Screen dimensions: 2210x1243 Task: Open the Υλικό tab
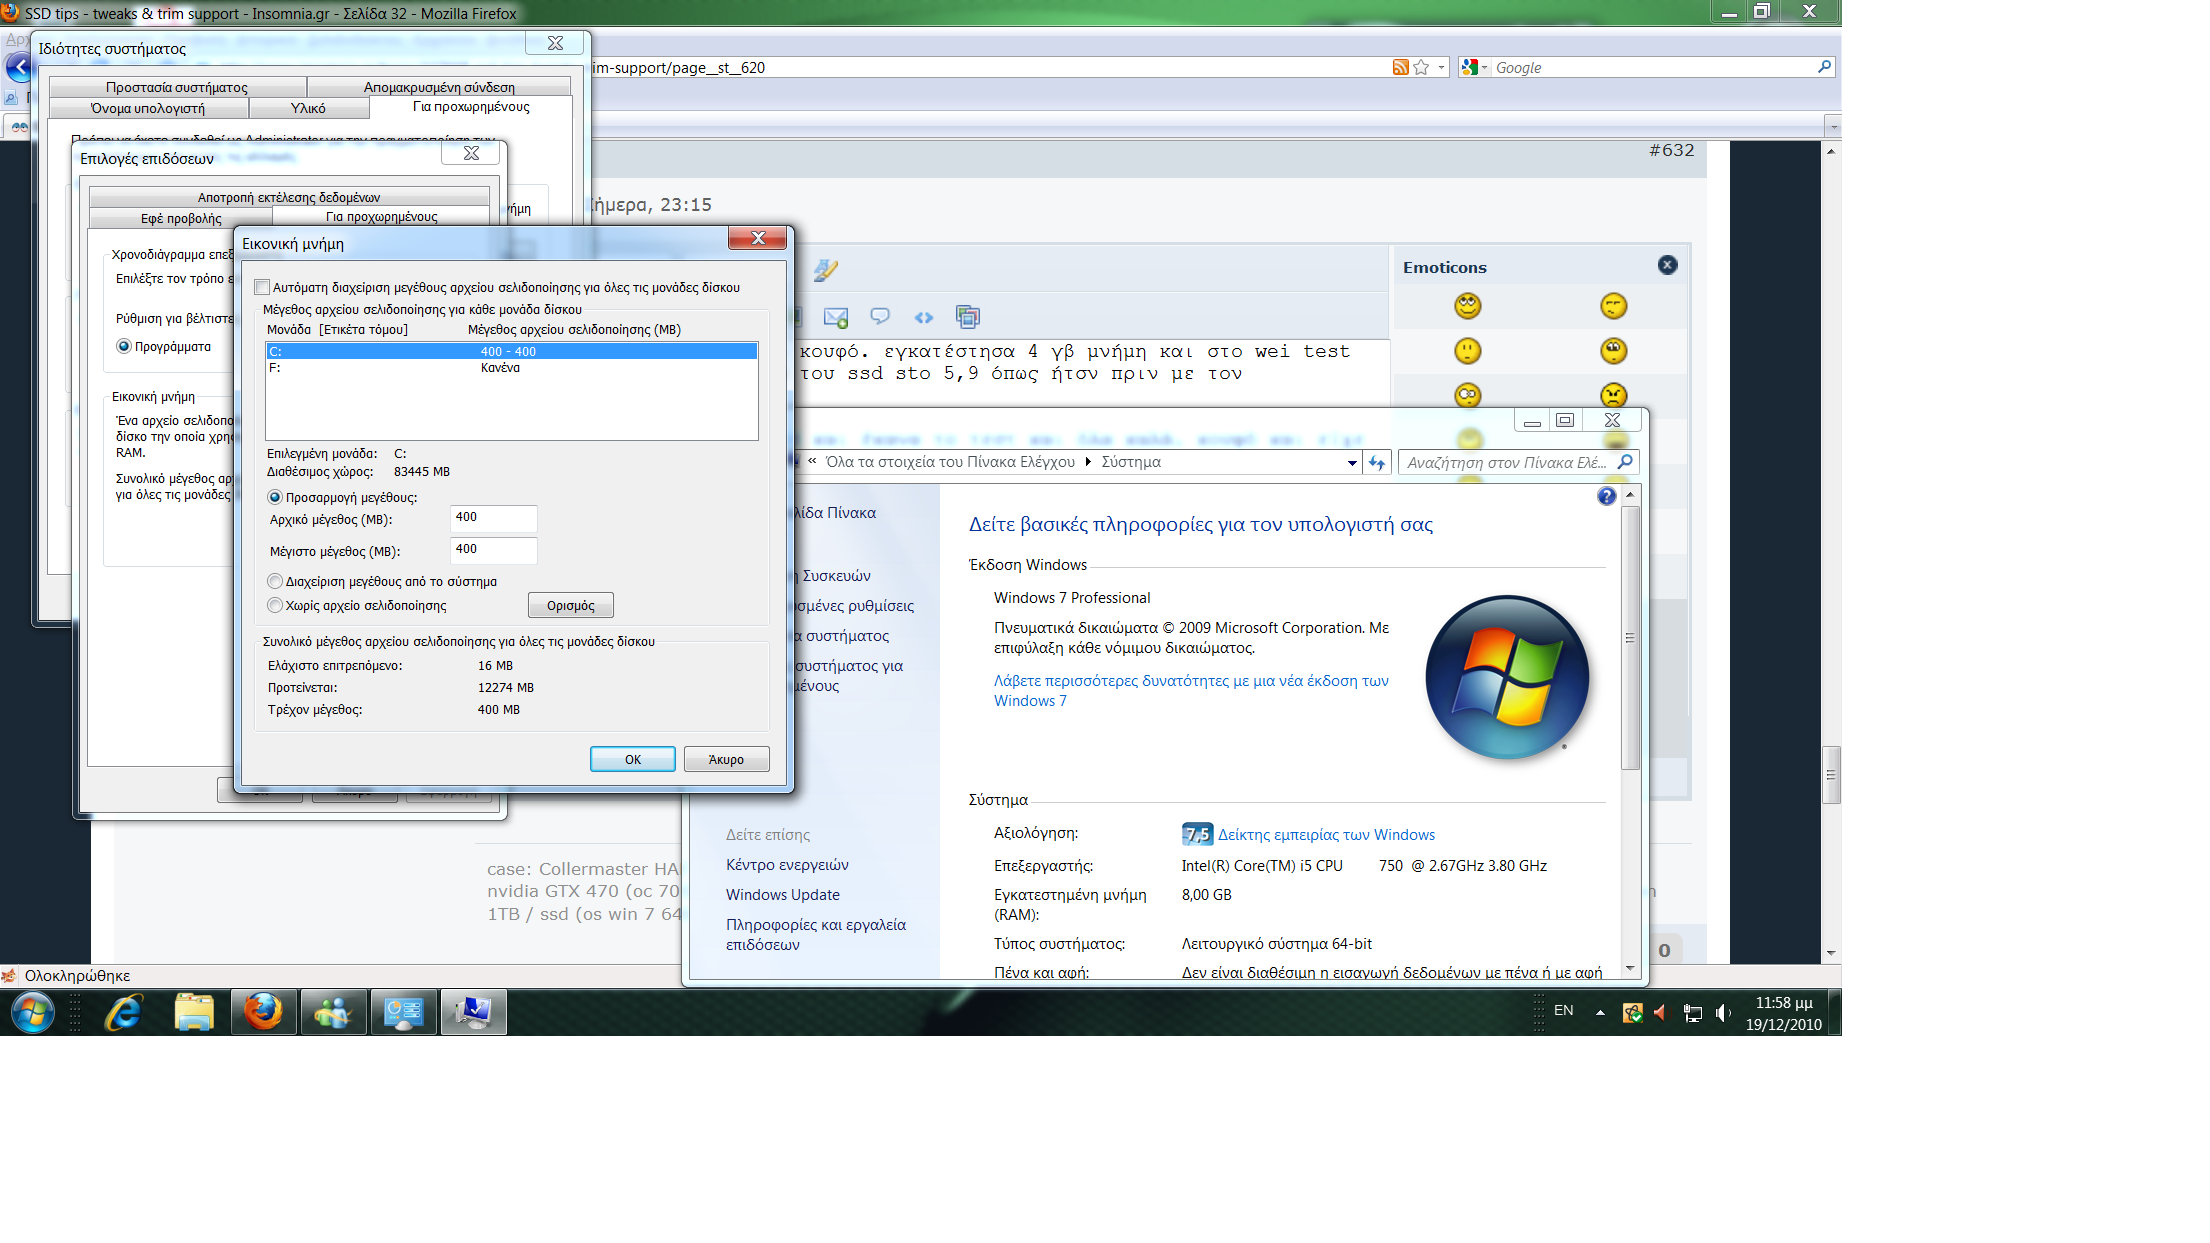(308, 108)
